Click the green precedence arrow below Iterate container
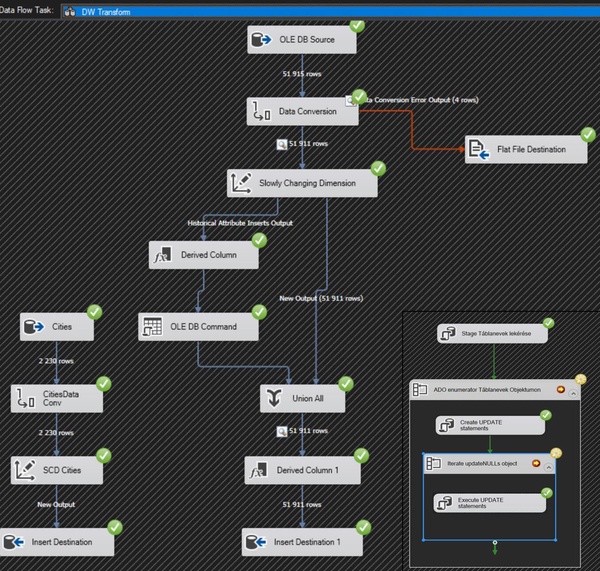 [495, 547]
